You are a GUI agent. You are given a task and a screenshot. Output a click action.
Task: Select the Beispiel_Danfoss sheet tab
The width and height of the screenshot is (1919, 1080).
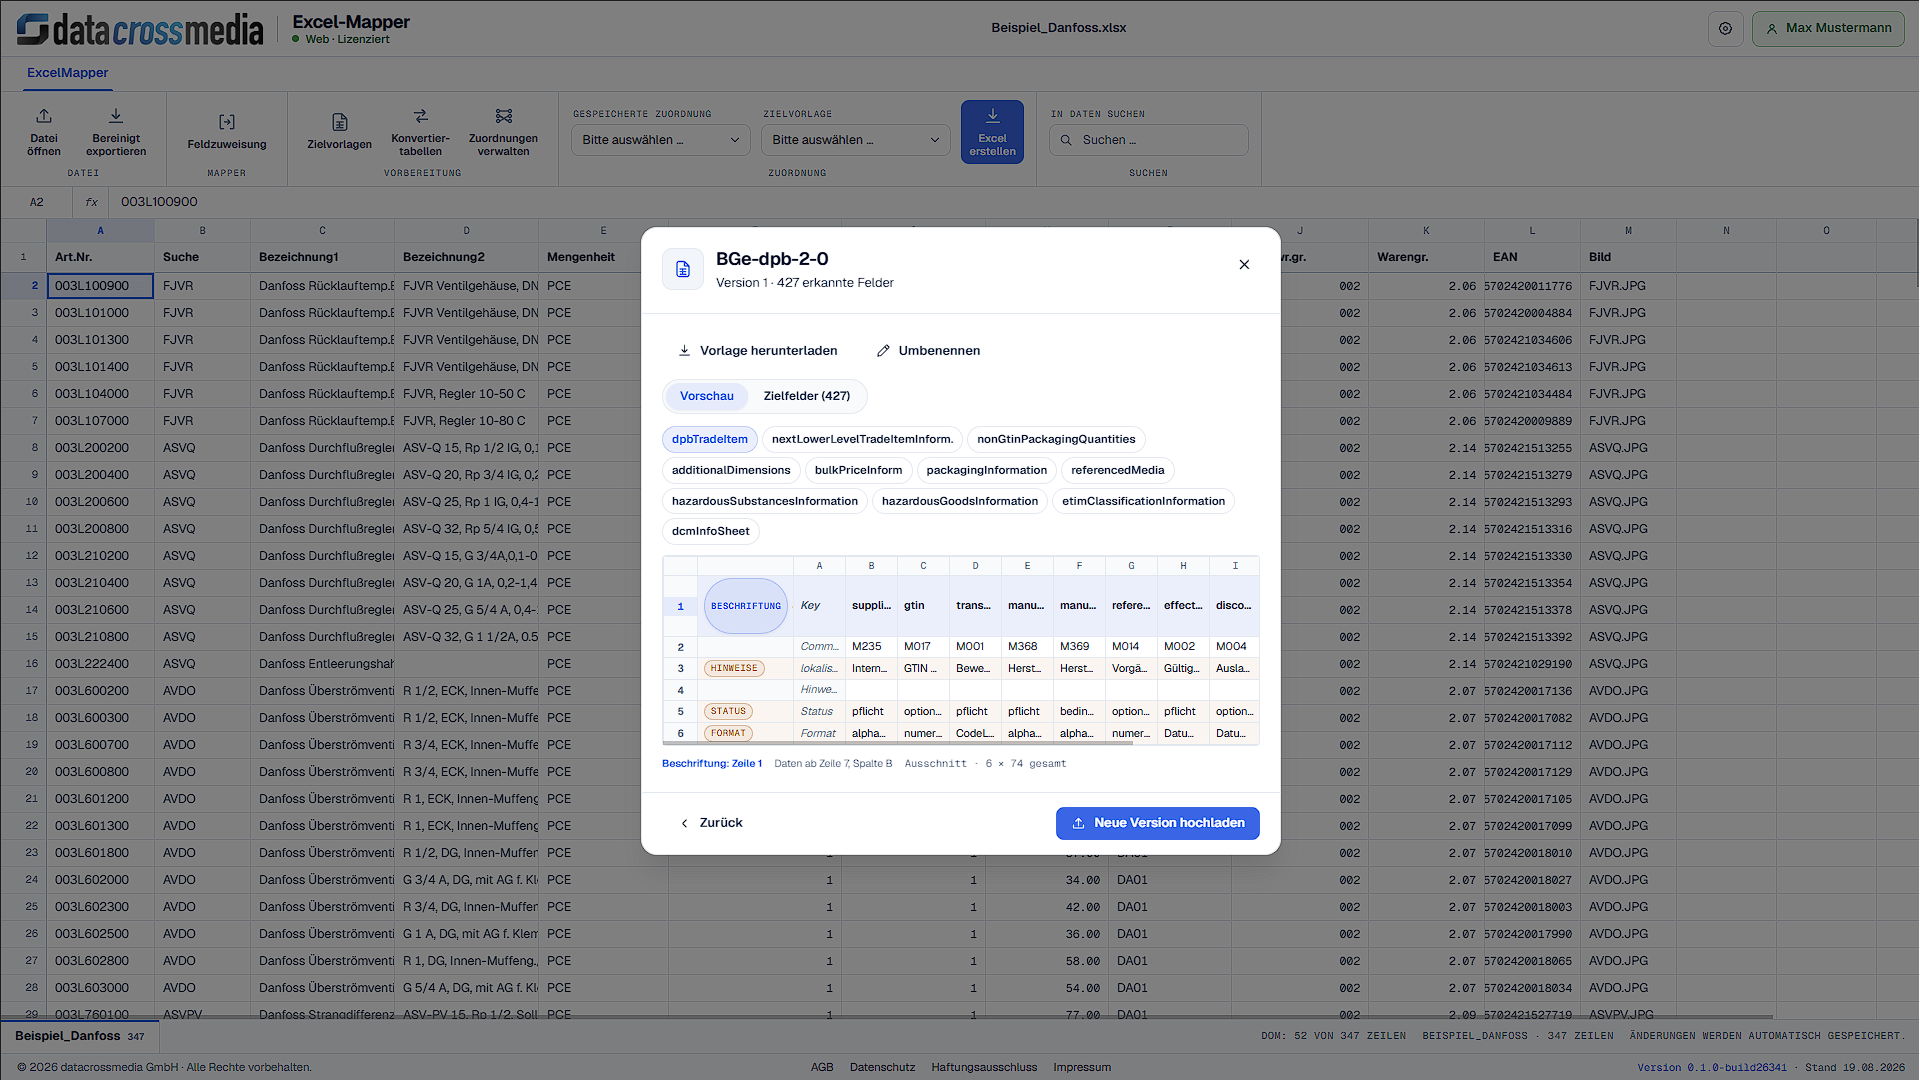tap(79, 1037)
